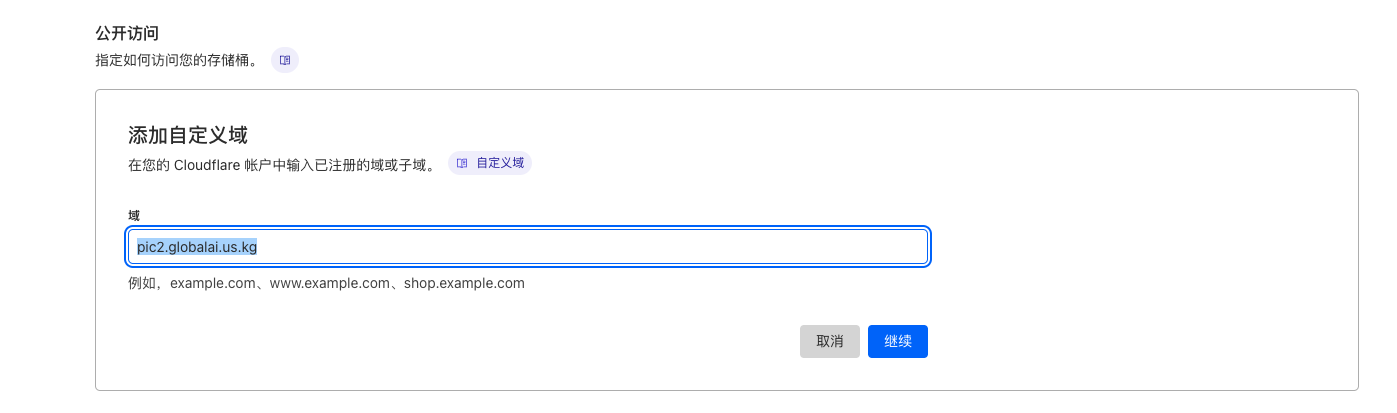Click the highlighted pic2.globalai.us.kg text
This screenshot has width=1397, height=413.
click(197, 247)
